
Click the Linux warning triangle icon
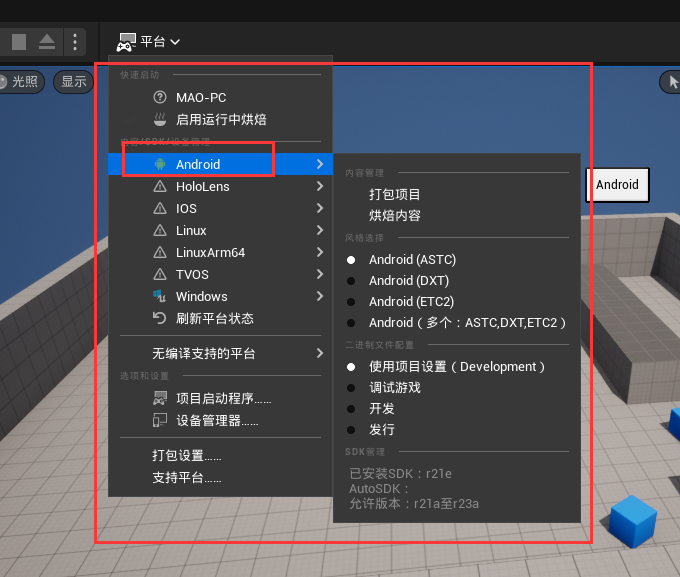tap(160, 230)
